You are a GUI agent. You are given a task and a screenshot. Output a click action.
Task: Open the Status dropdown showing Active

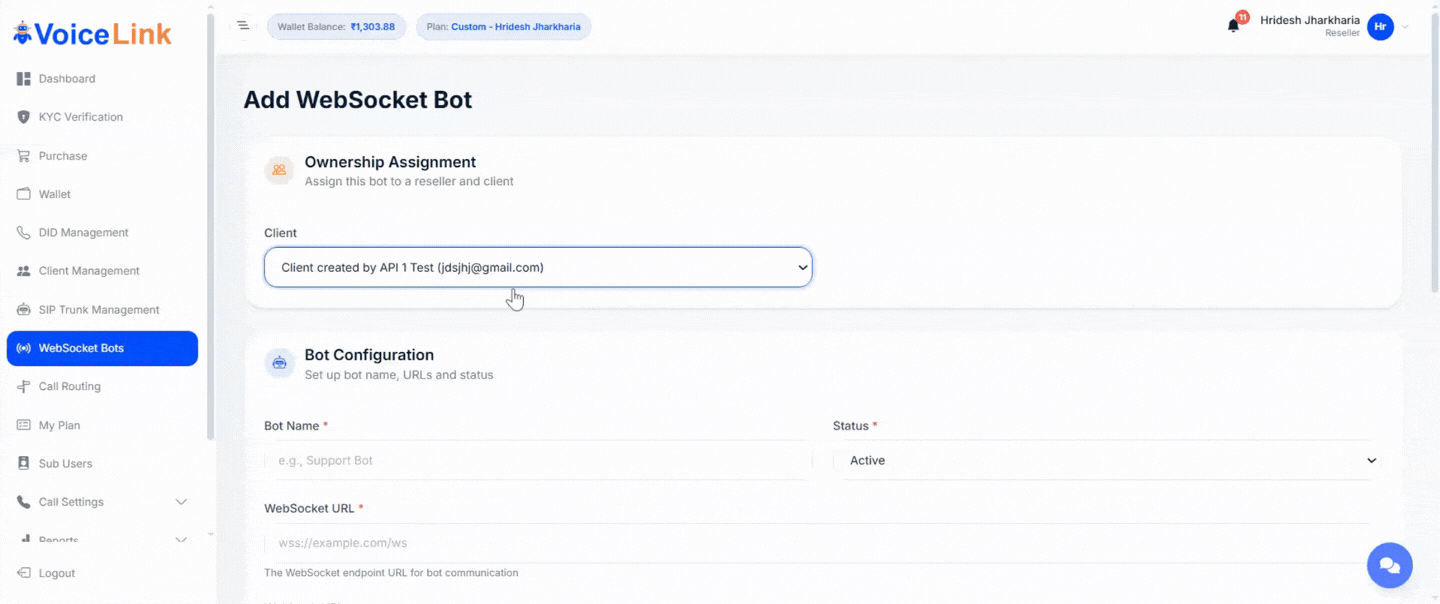click(1107, 460)
